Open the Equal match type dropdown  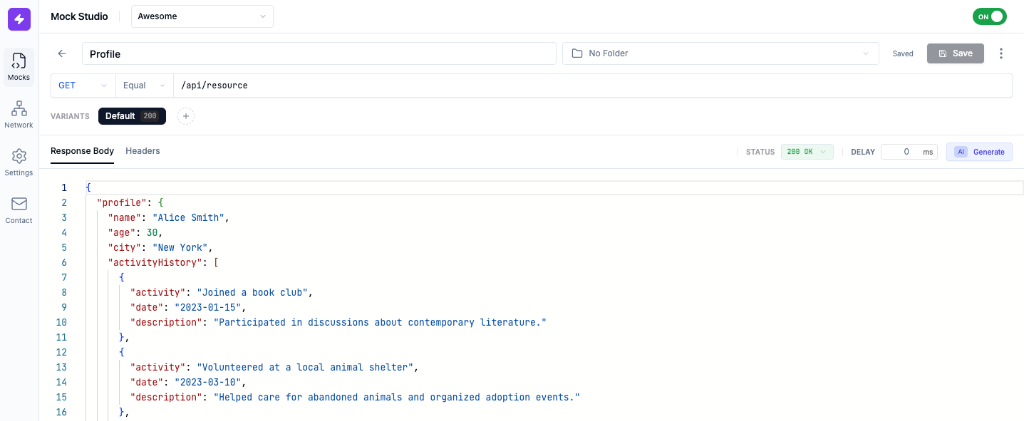[144, 85]
